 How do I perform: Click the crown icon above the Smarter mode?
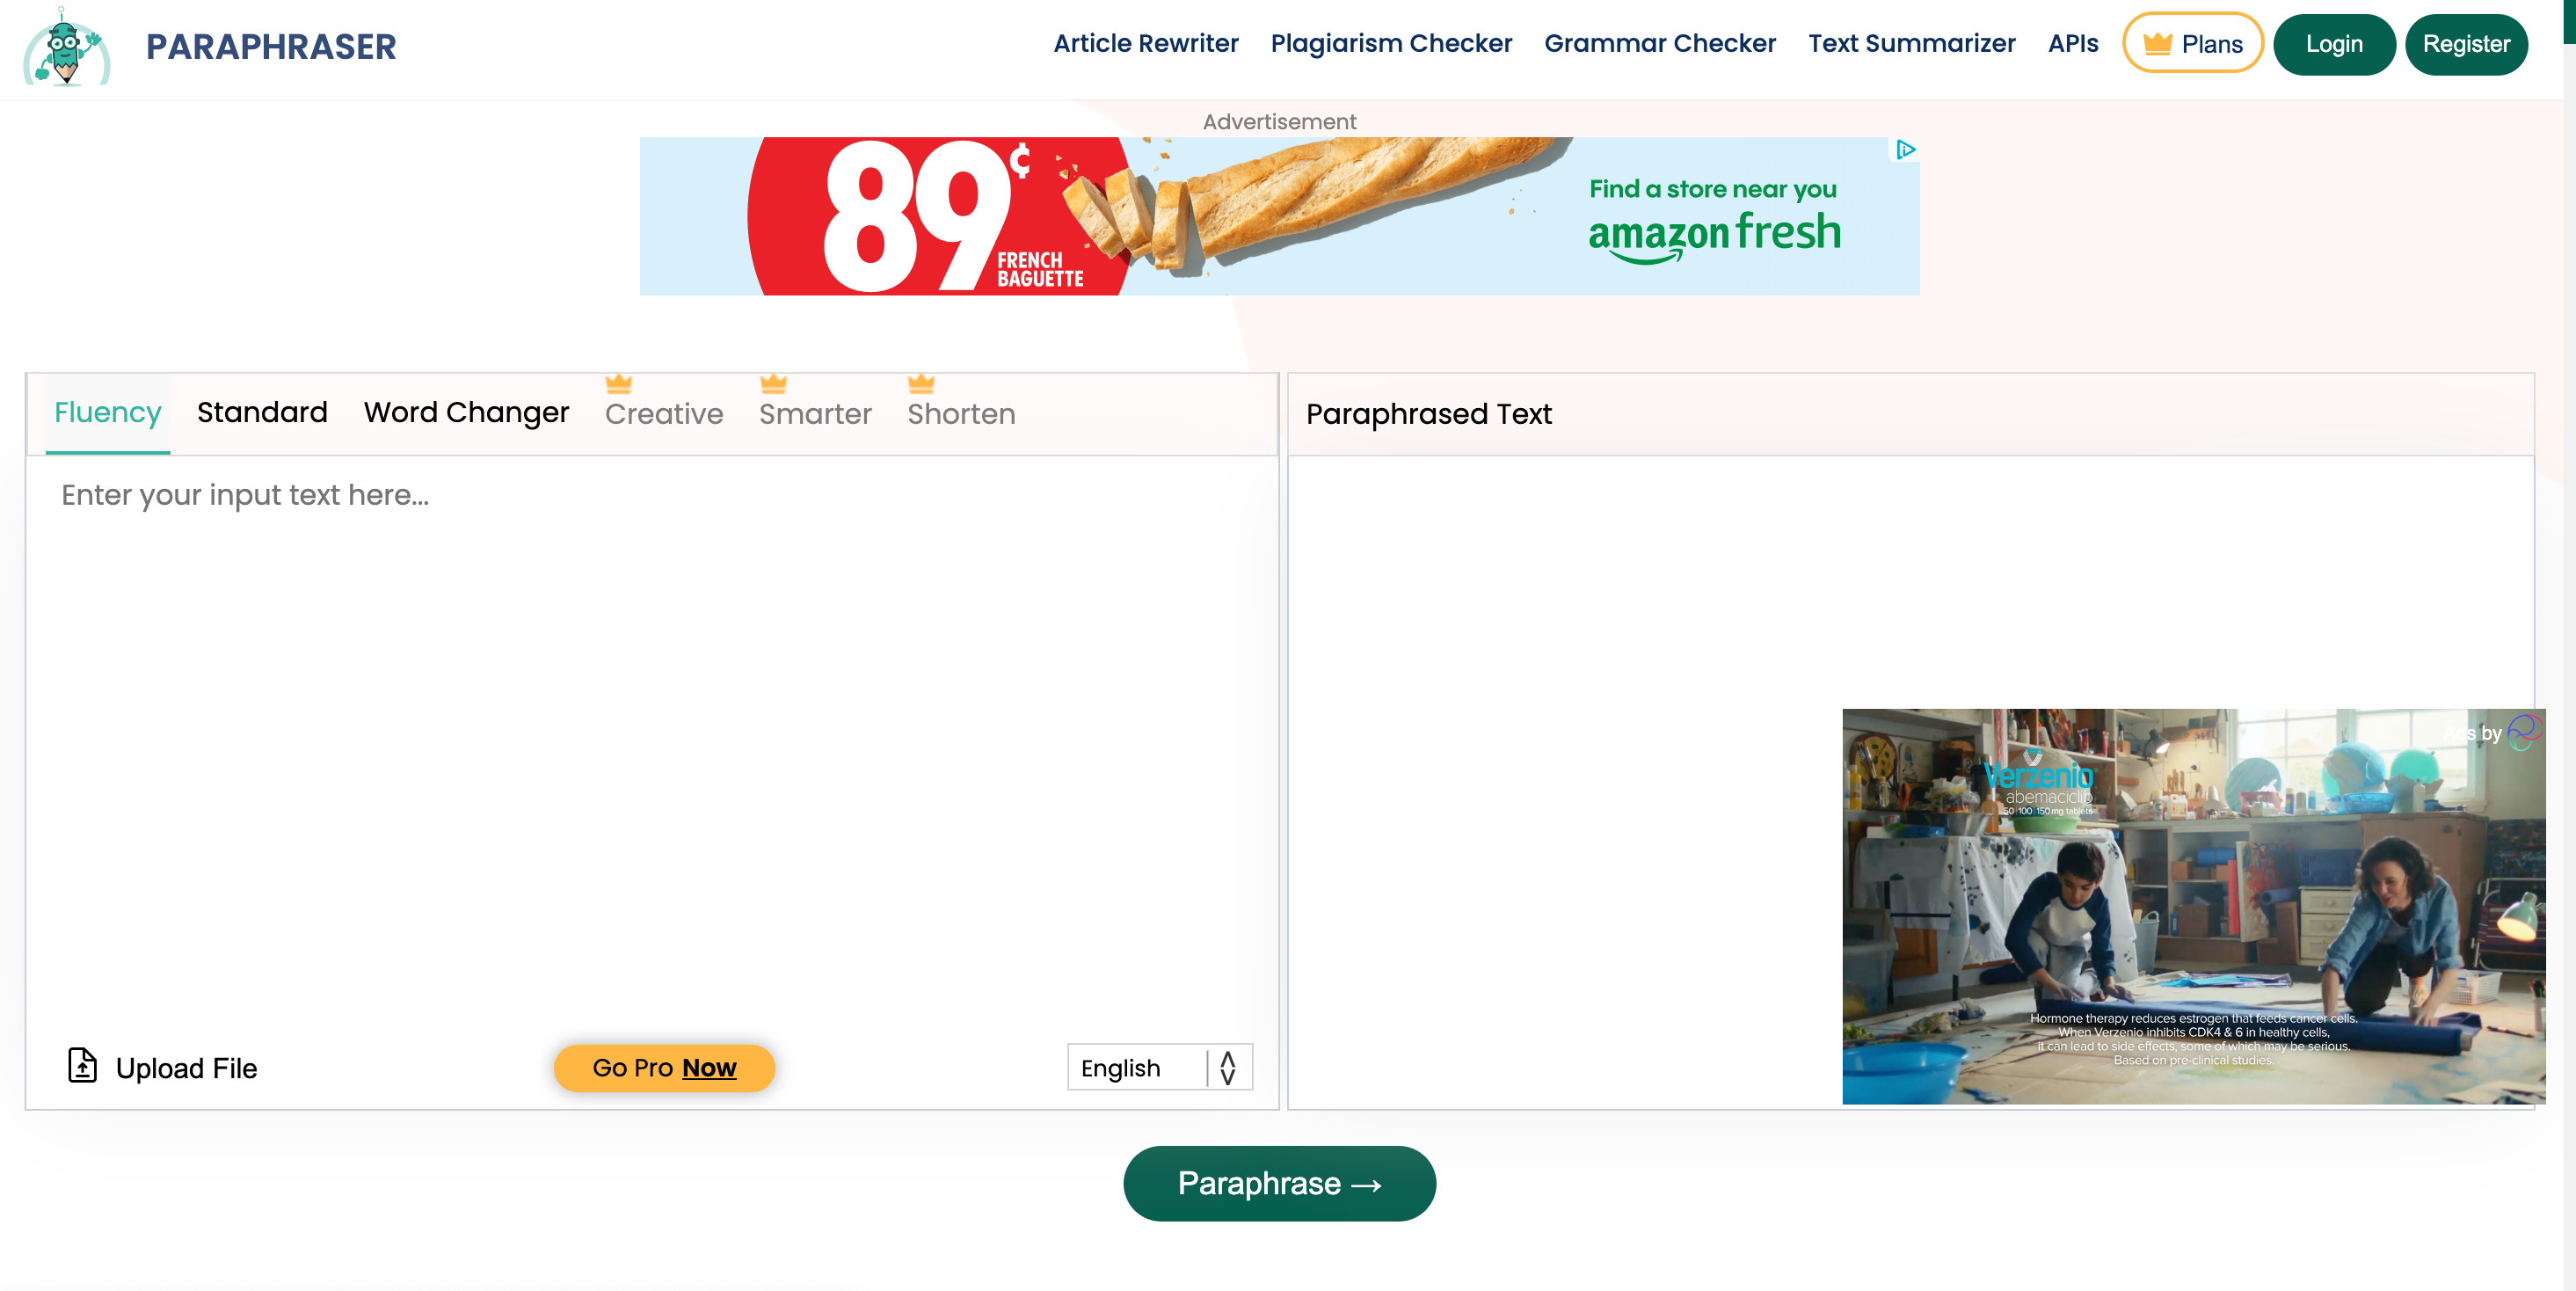773,384
